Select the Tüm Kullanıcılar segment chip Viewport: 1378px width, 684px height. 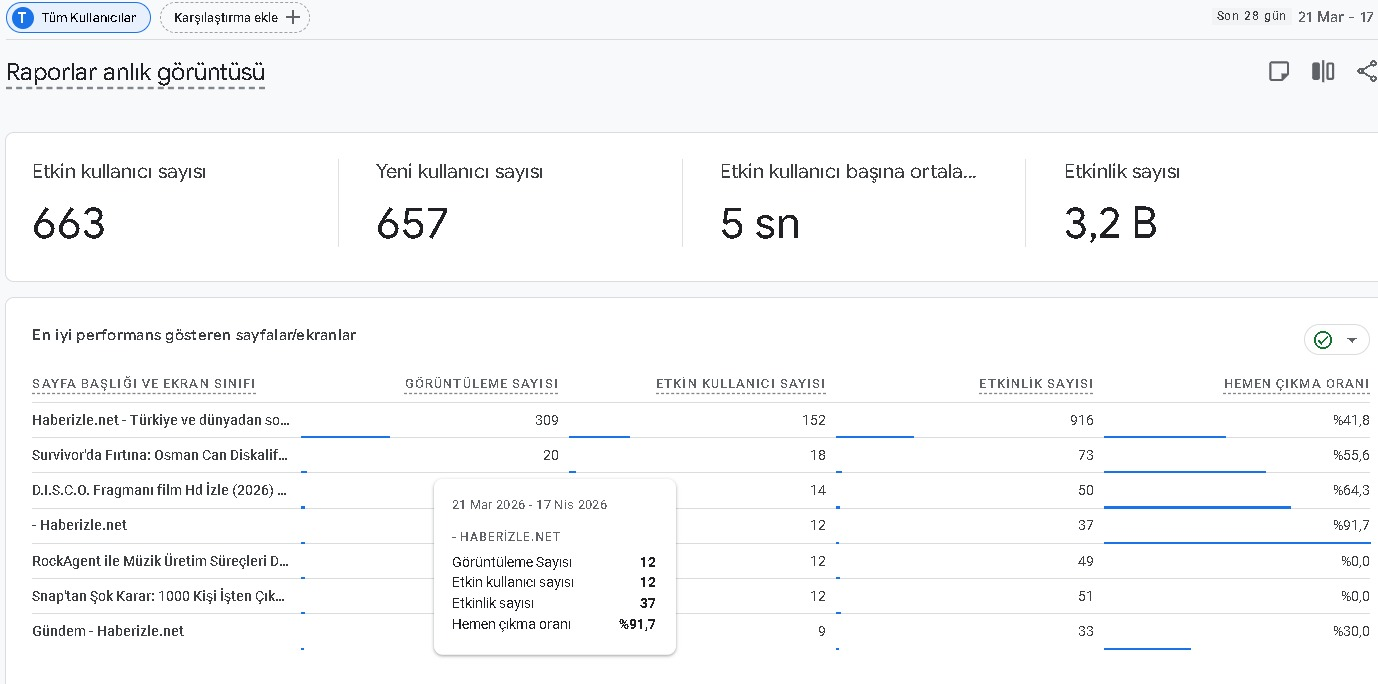pos(78,18)
